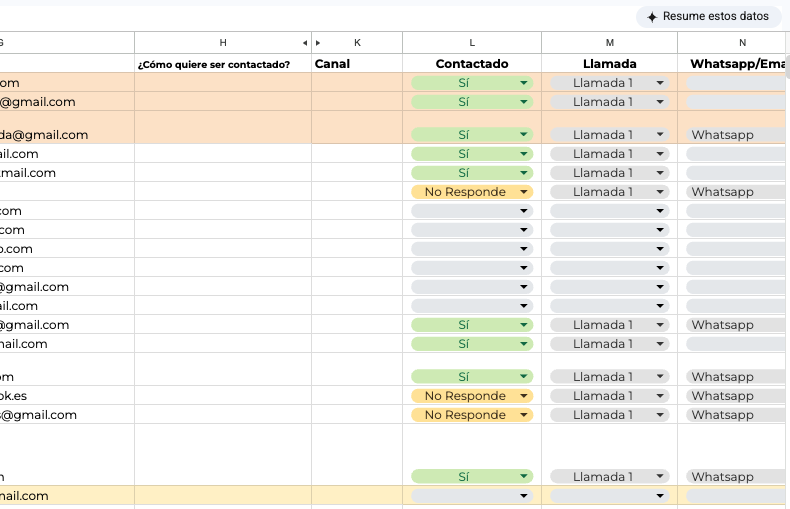
Task: Click the ¿Cómo quiere ser contactado? header cell
Action: click(x=214, y=65)
